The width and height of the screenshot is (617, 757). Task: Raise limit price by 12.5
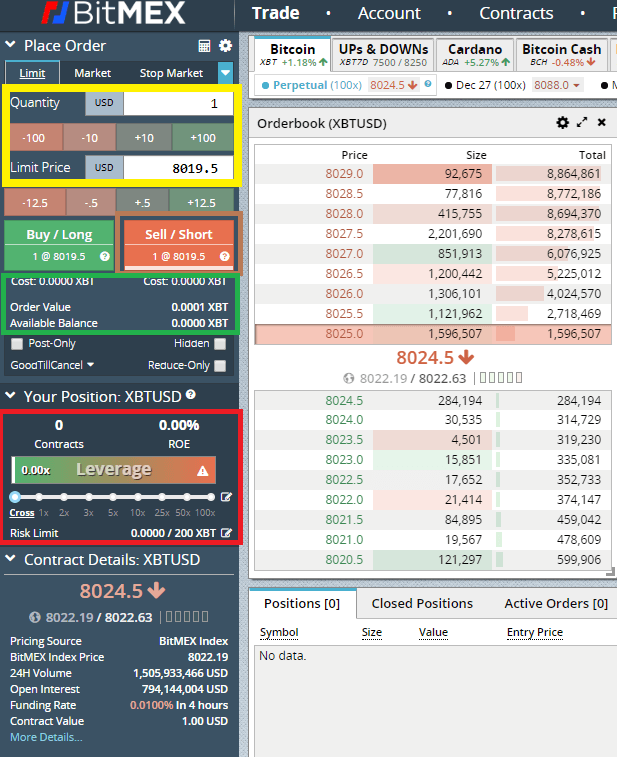[x=201, y=203]
